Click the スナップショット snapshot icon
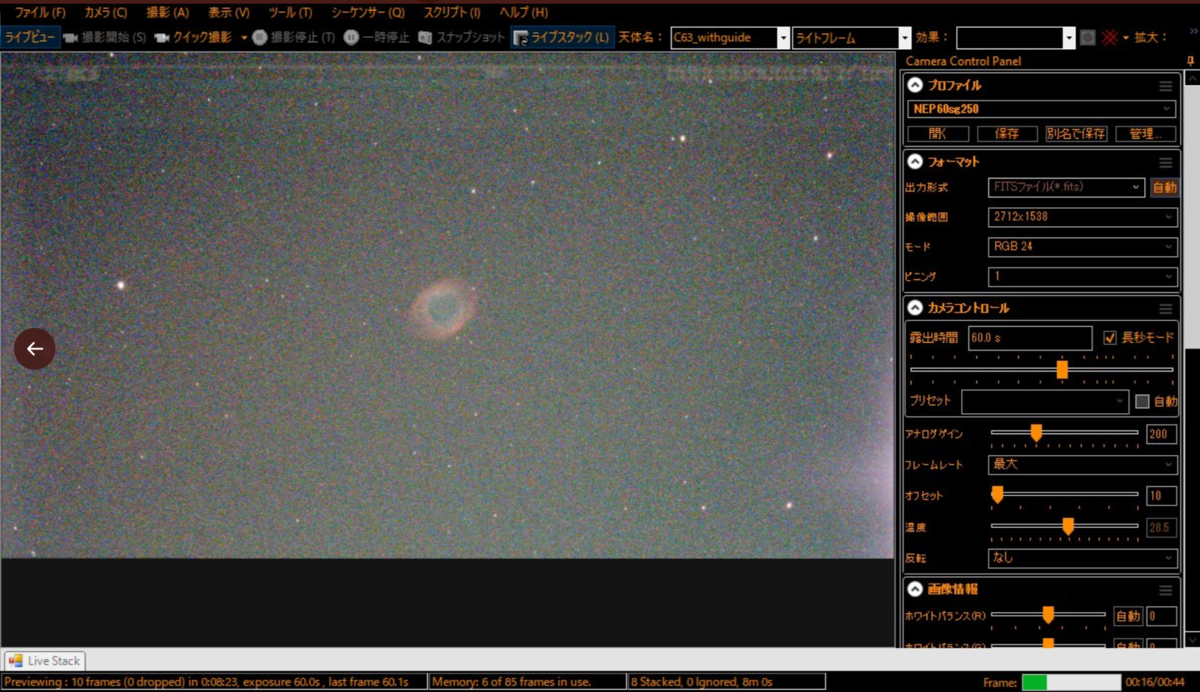The height and width of the screenshot is (692, 1200). coord(425,37)
